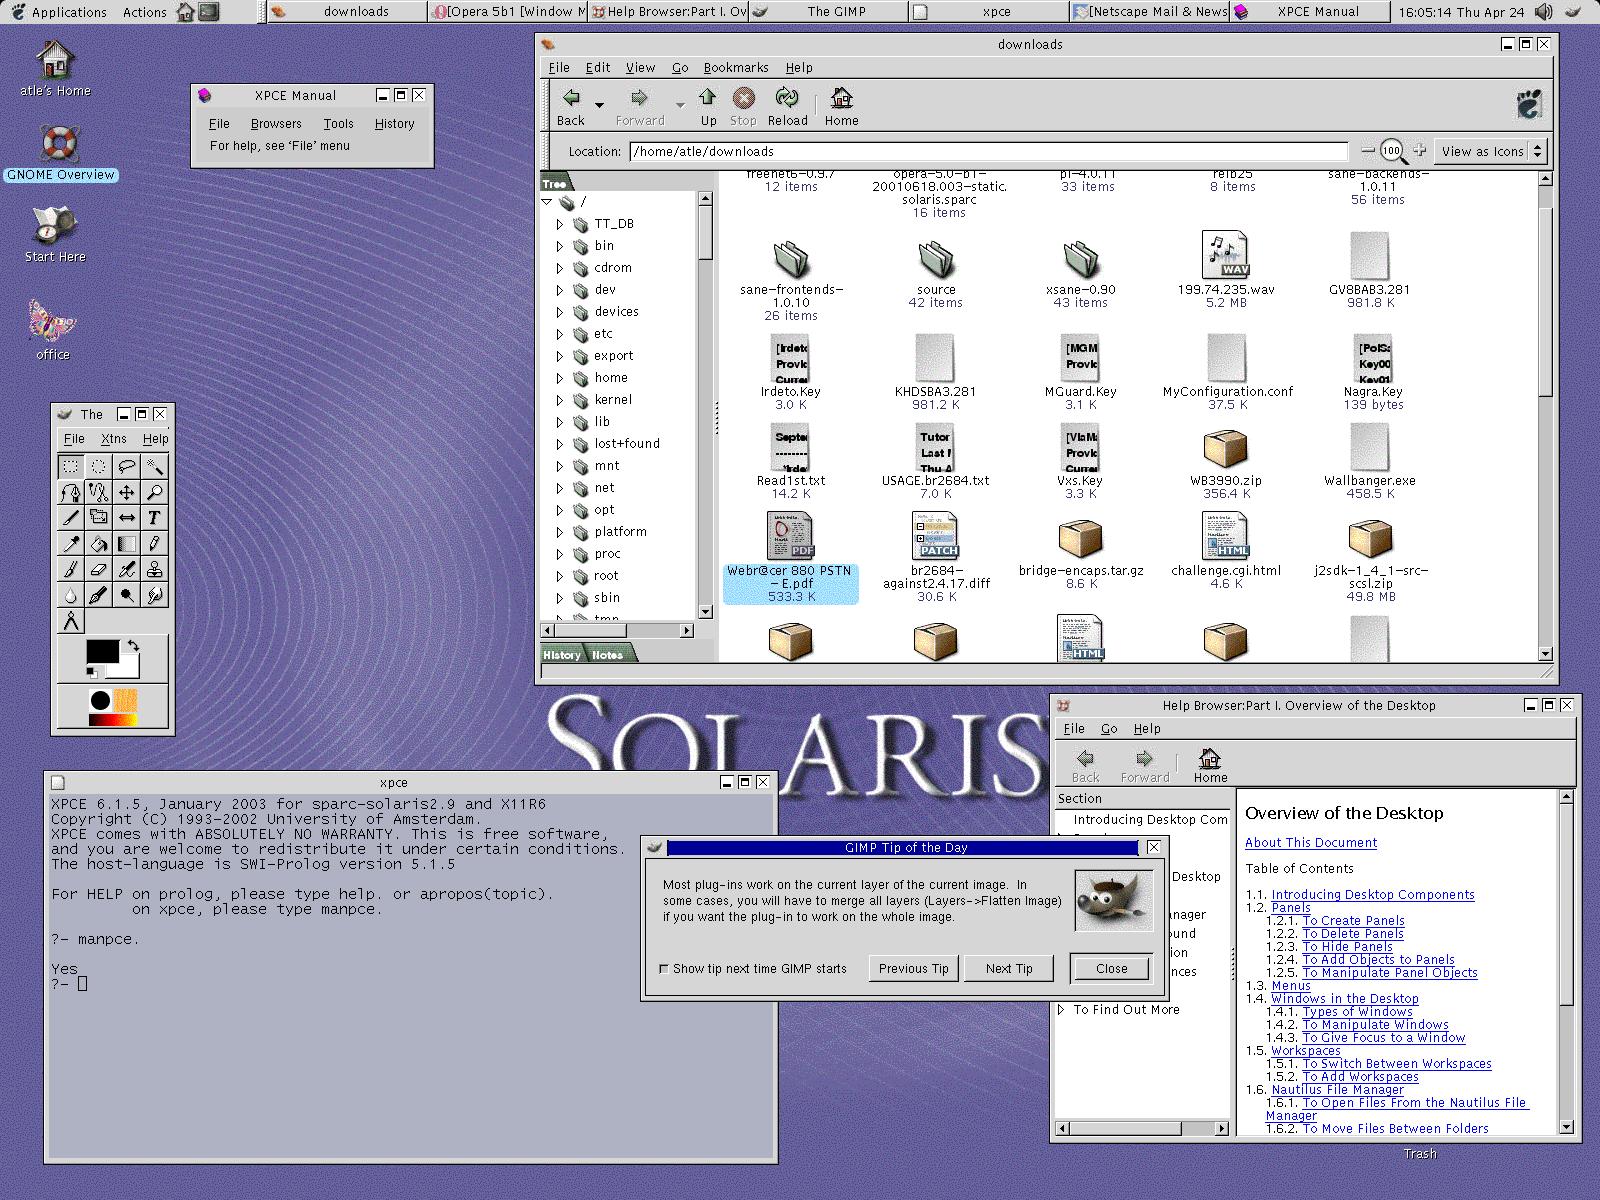The width and height of the screenshot is (1600, 1200).
Task: Select the Color Picker eyedropper tool
Action: 70,544
